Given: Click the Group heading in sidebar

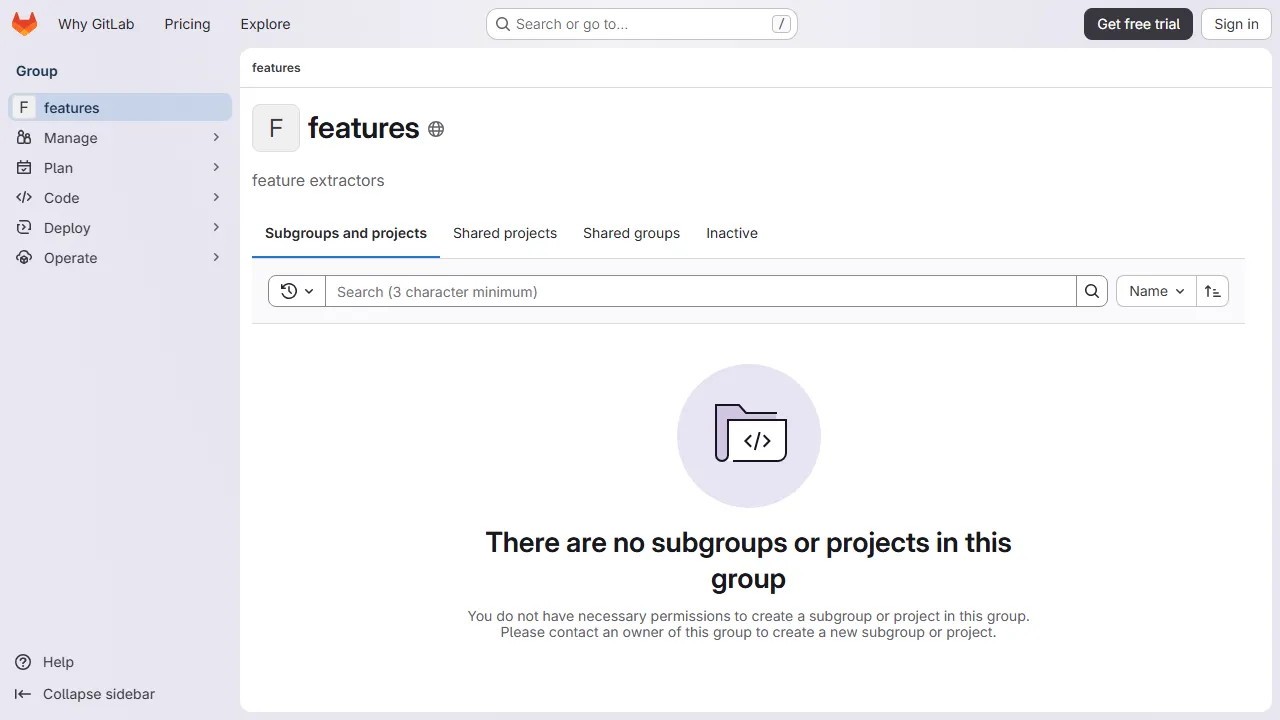Looking at the screenshot, I should point(37,71).
